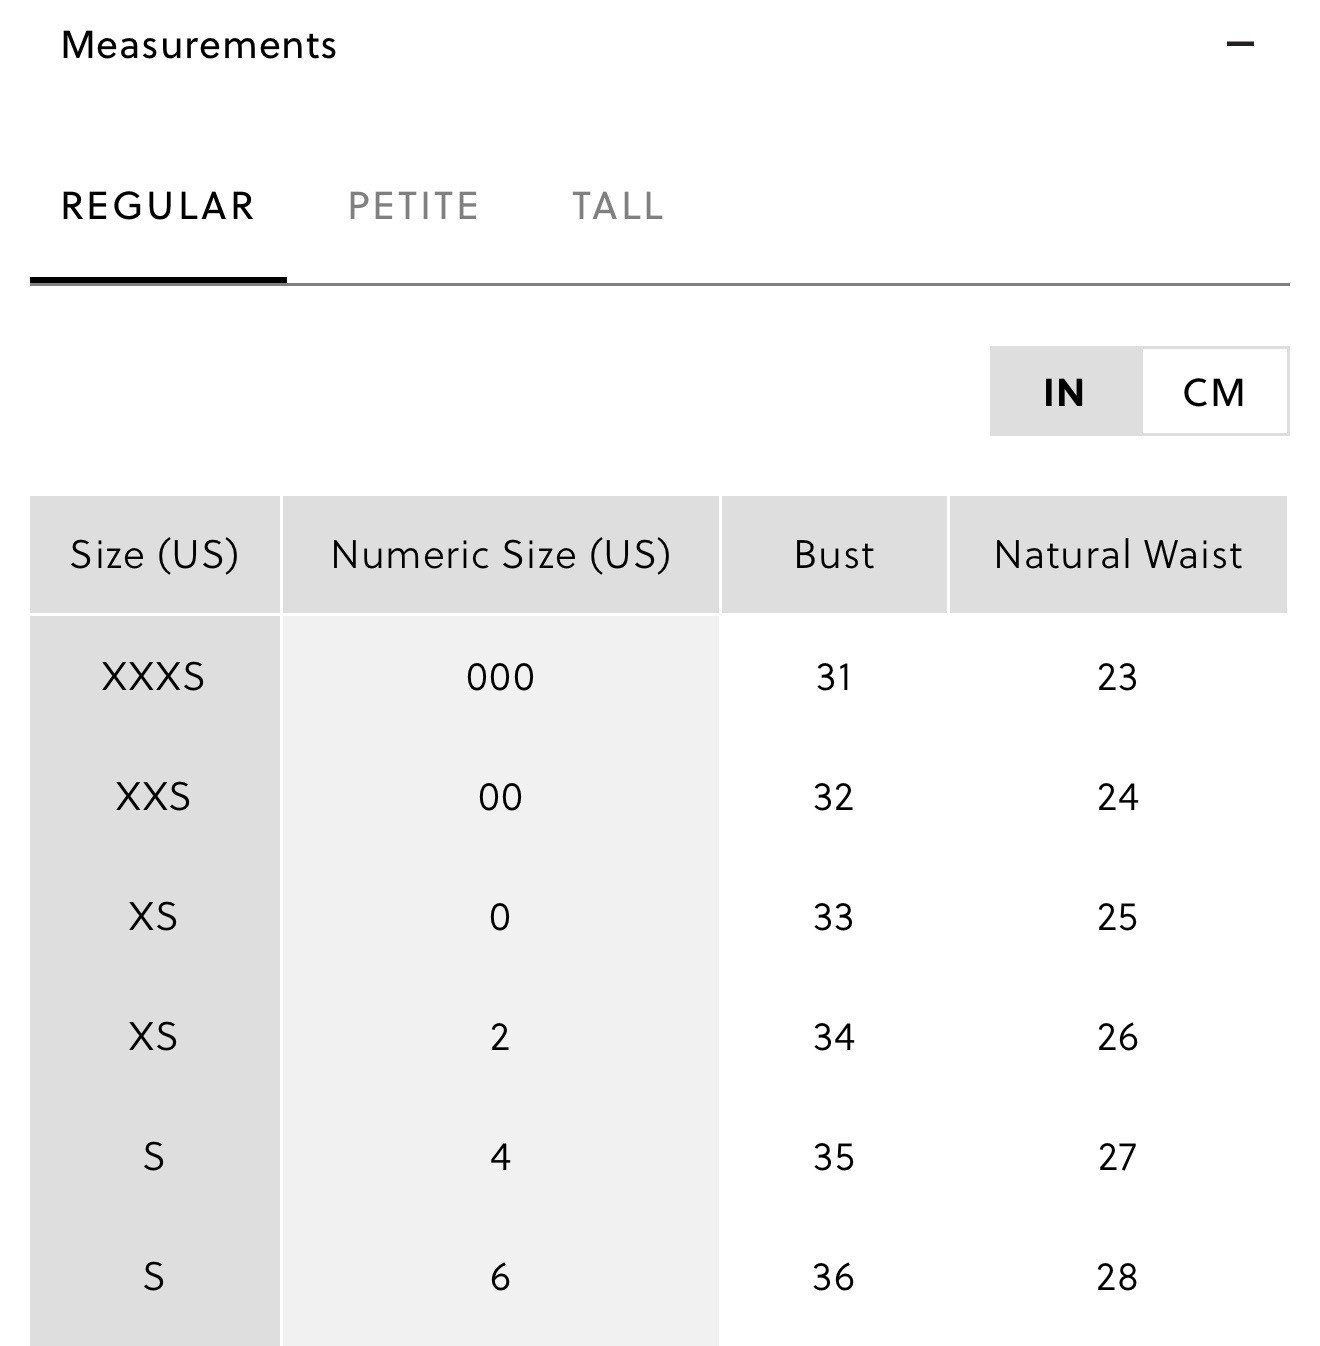Click the Bust column header
This screenshot has height=1346, width=1320.
click(834, 554)
